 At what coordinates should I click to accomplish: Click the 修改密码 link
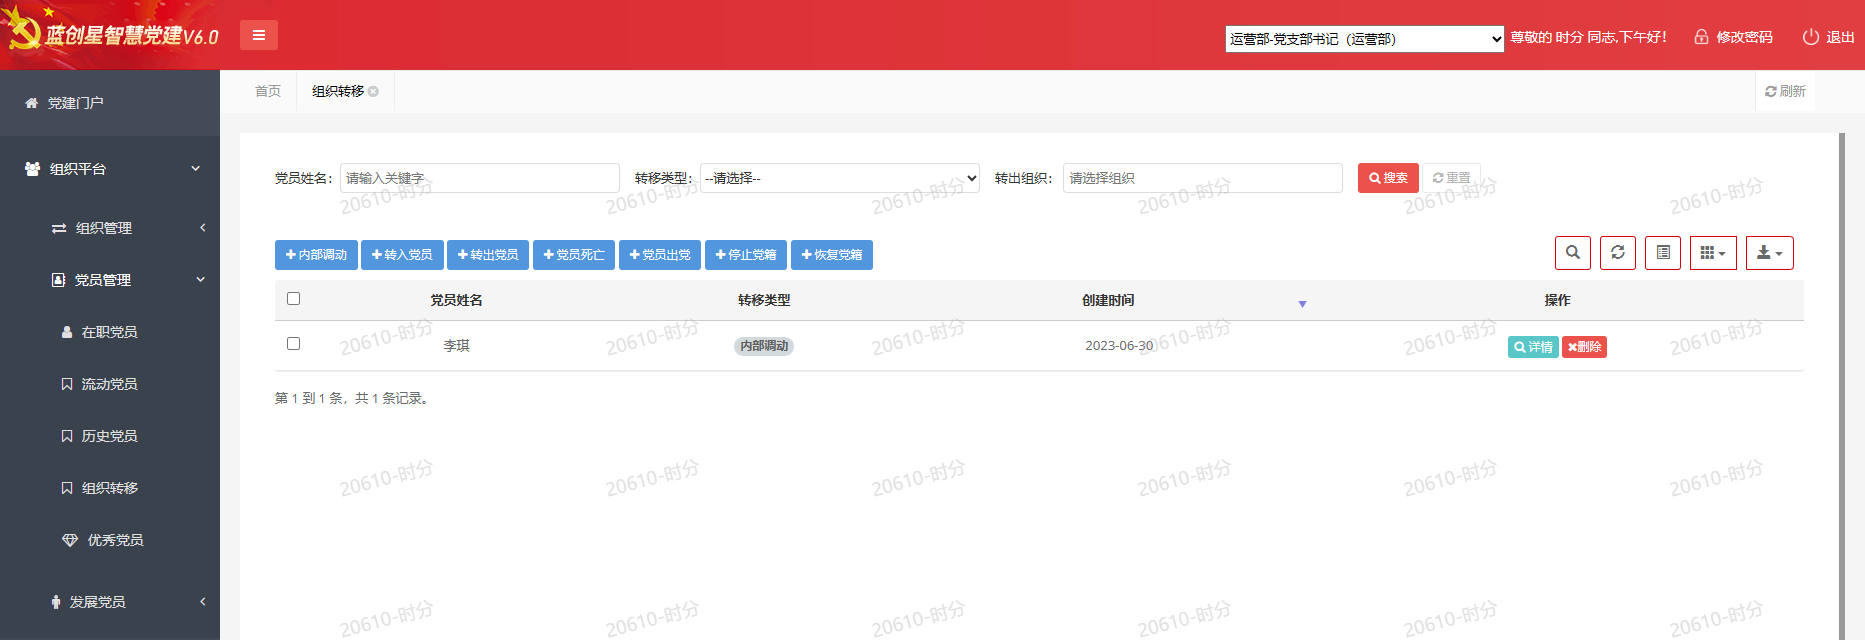pos(1744,37)
